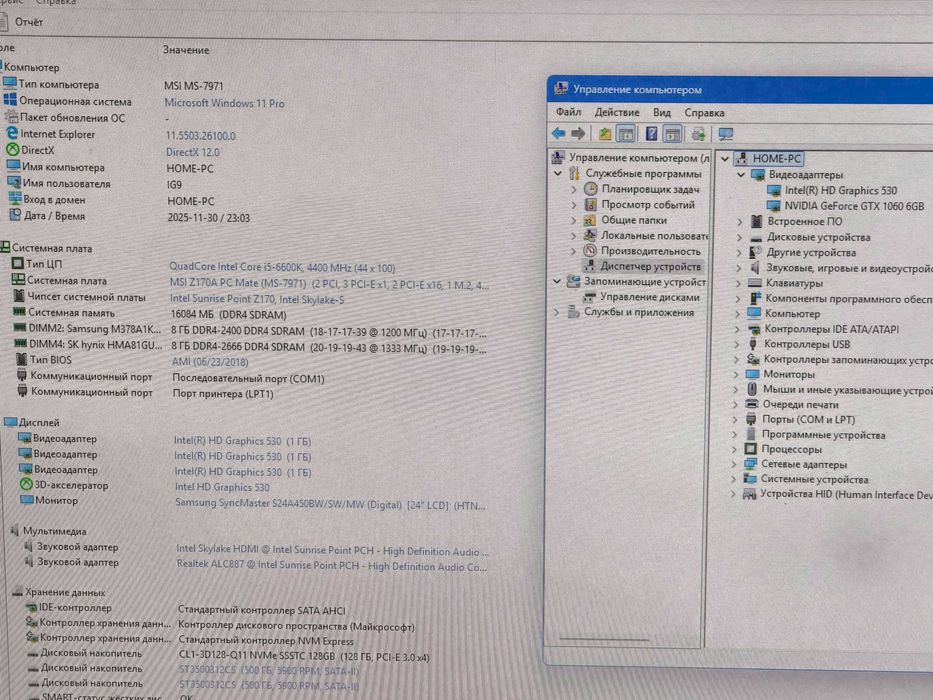Click the DIMM2: Samsung M378A1K row
933x700 pixels.
[x=249, y=329]
